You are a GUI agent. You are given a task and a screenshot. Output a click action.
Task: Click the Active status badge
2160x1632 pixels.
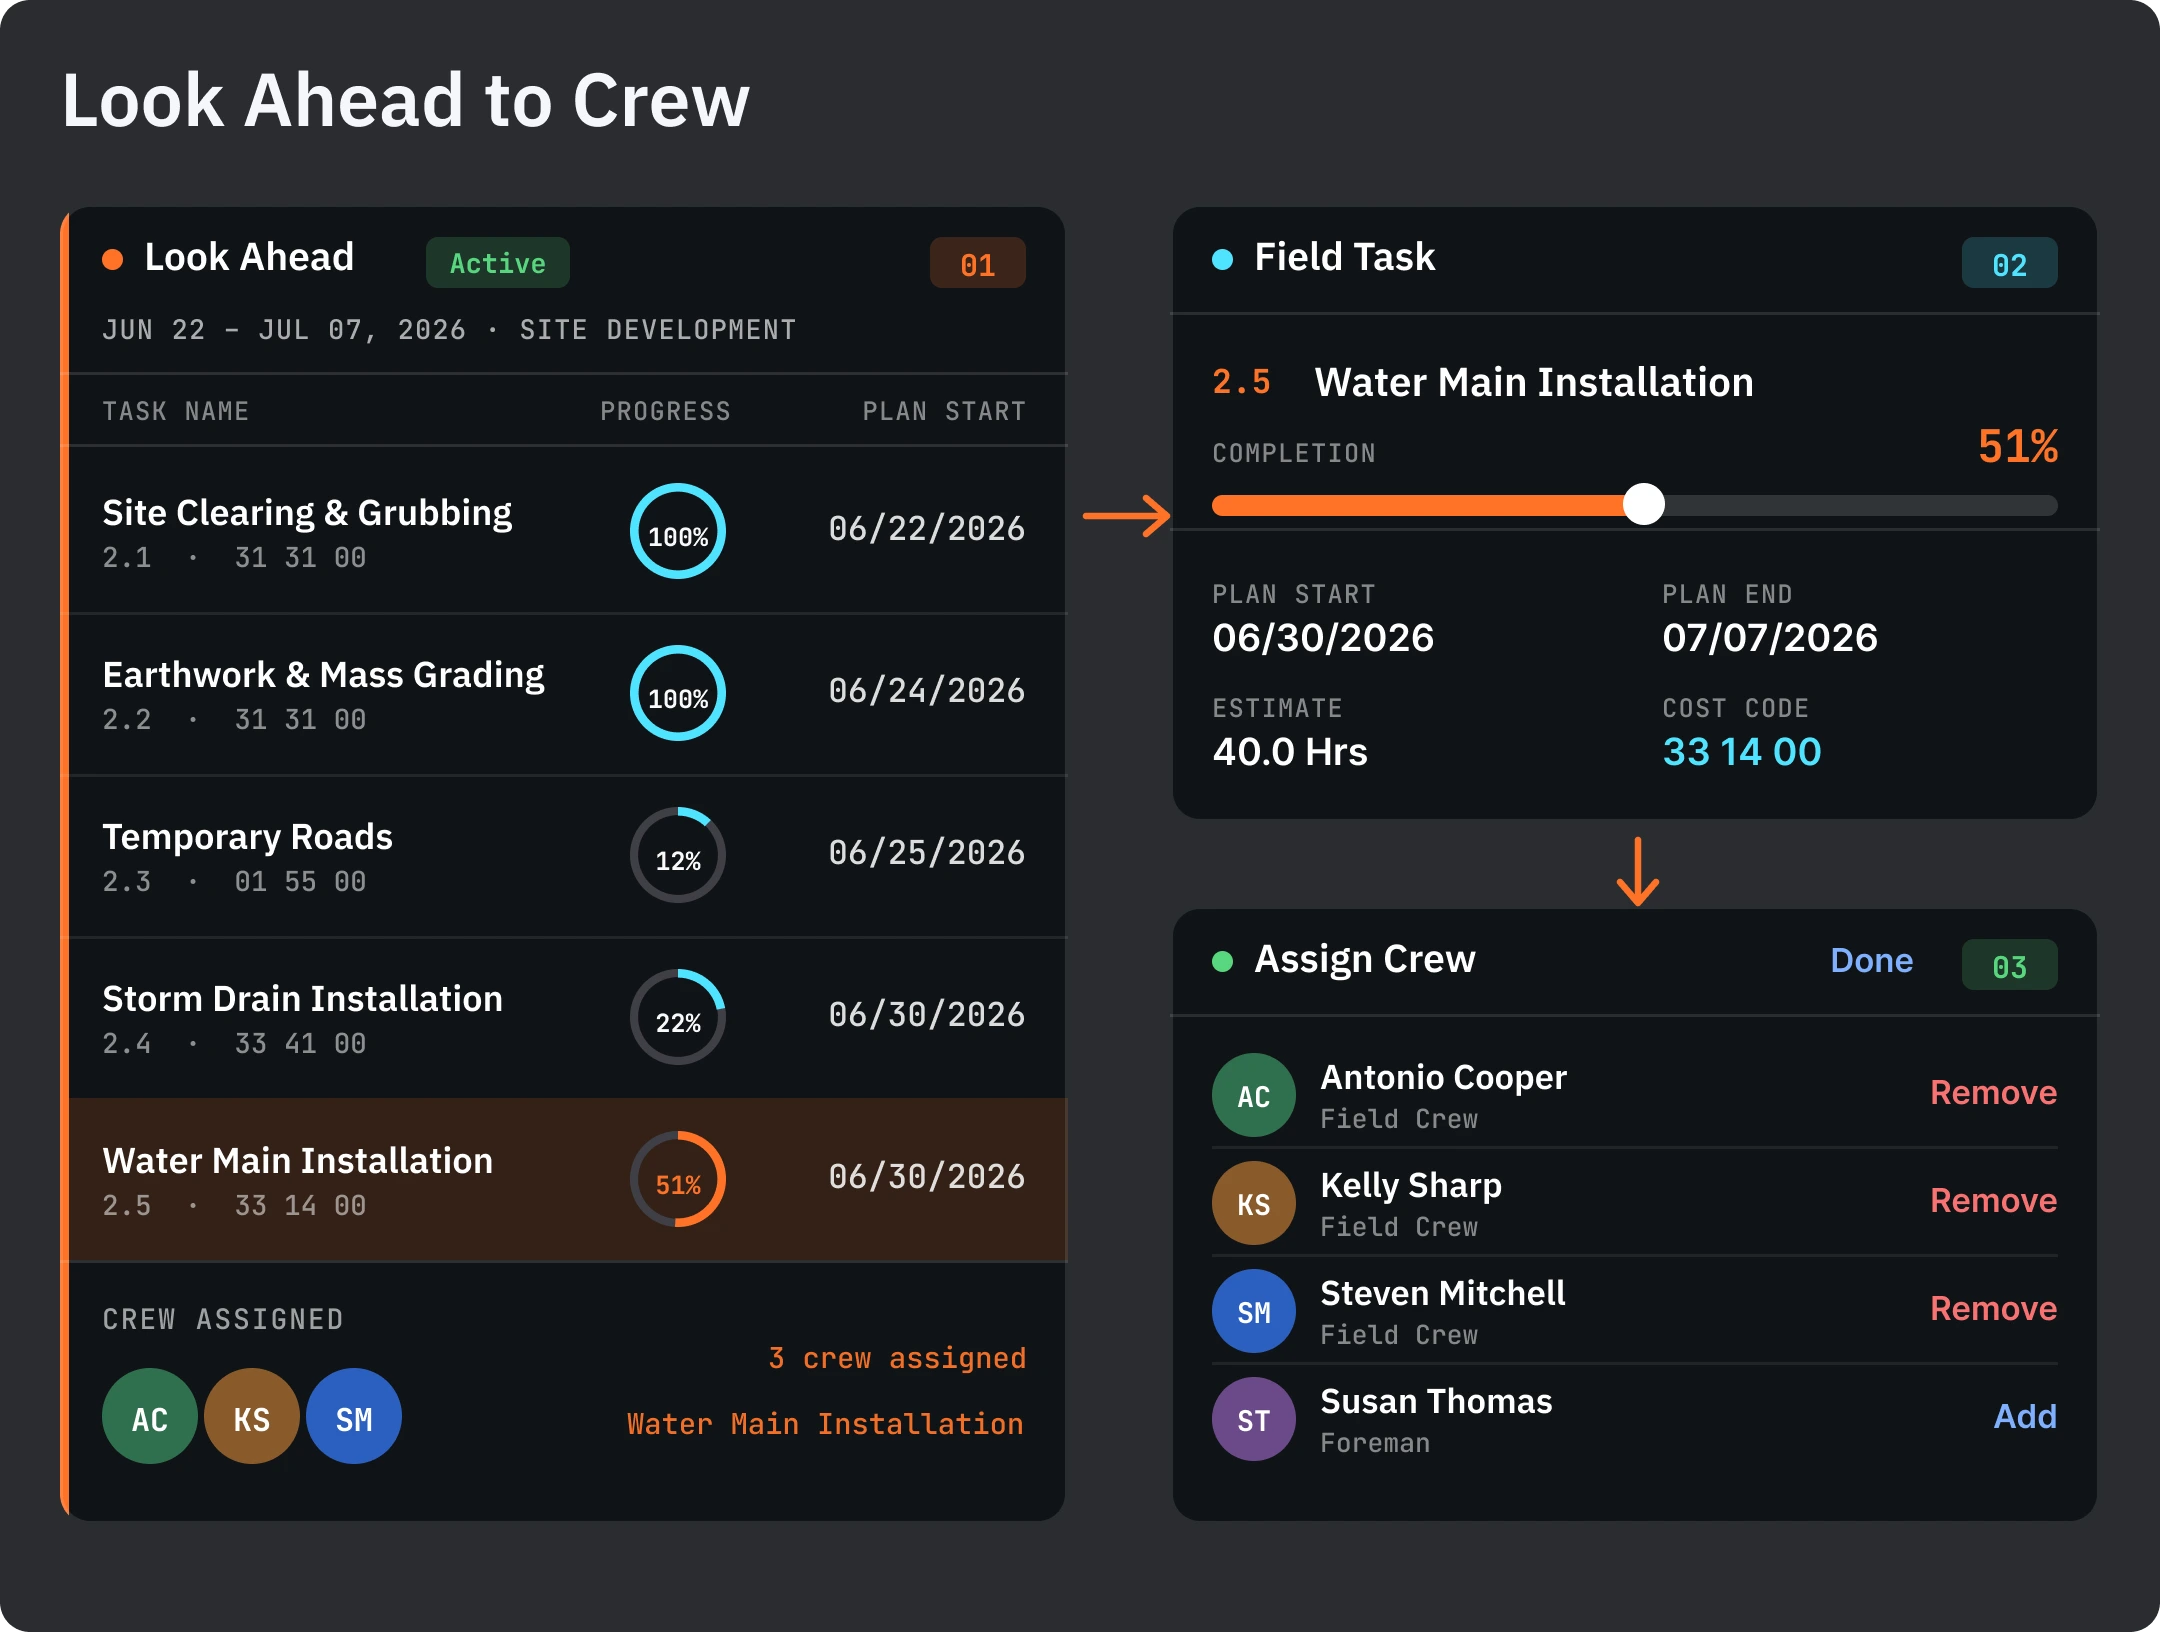(x=497, y=263)
